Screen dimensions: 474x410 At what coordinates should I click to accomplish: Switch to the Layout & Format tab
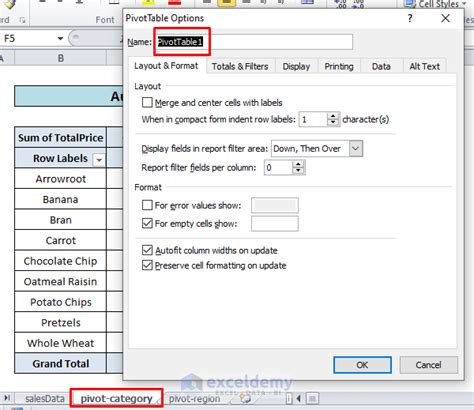click(166, 66)
